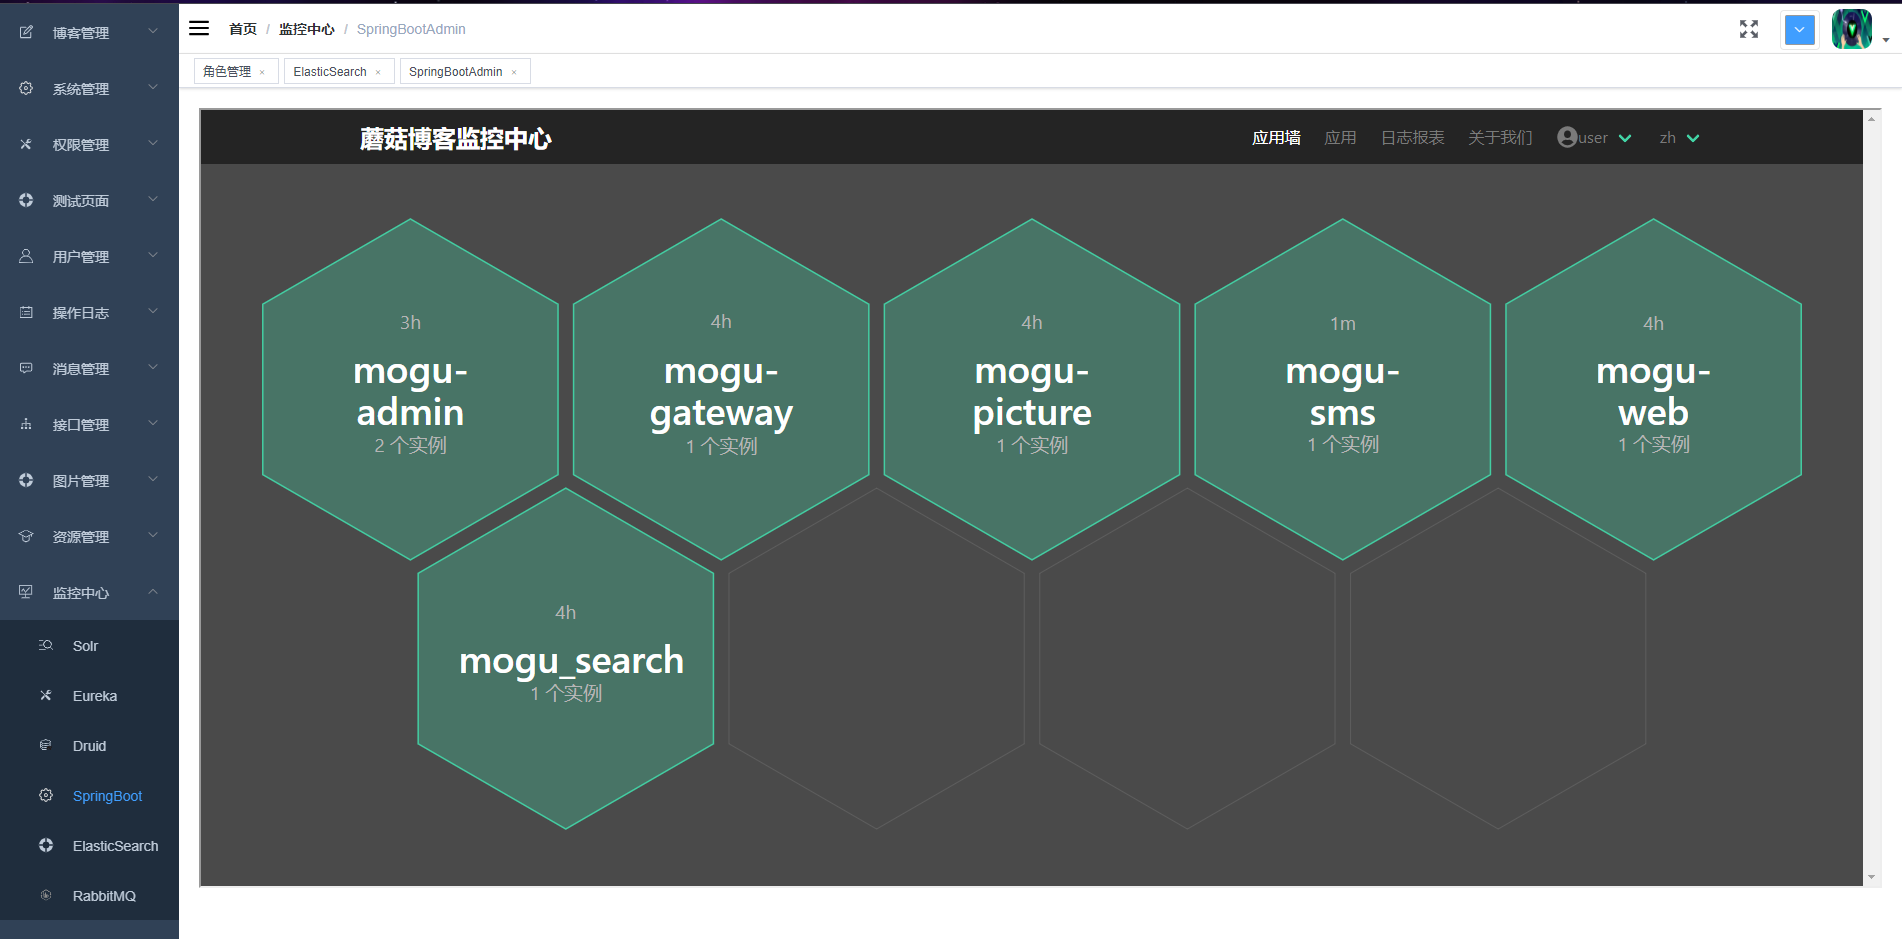Open the user dropdown in monitor navbar
Screen dimensions: 1902x939
pyautogui.click(x=1594, y=137)
